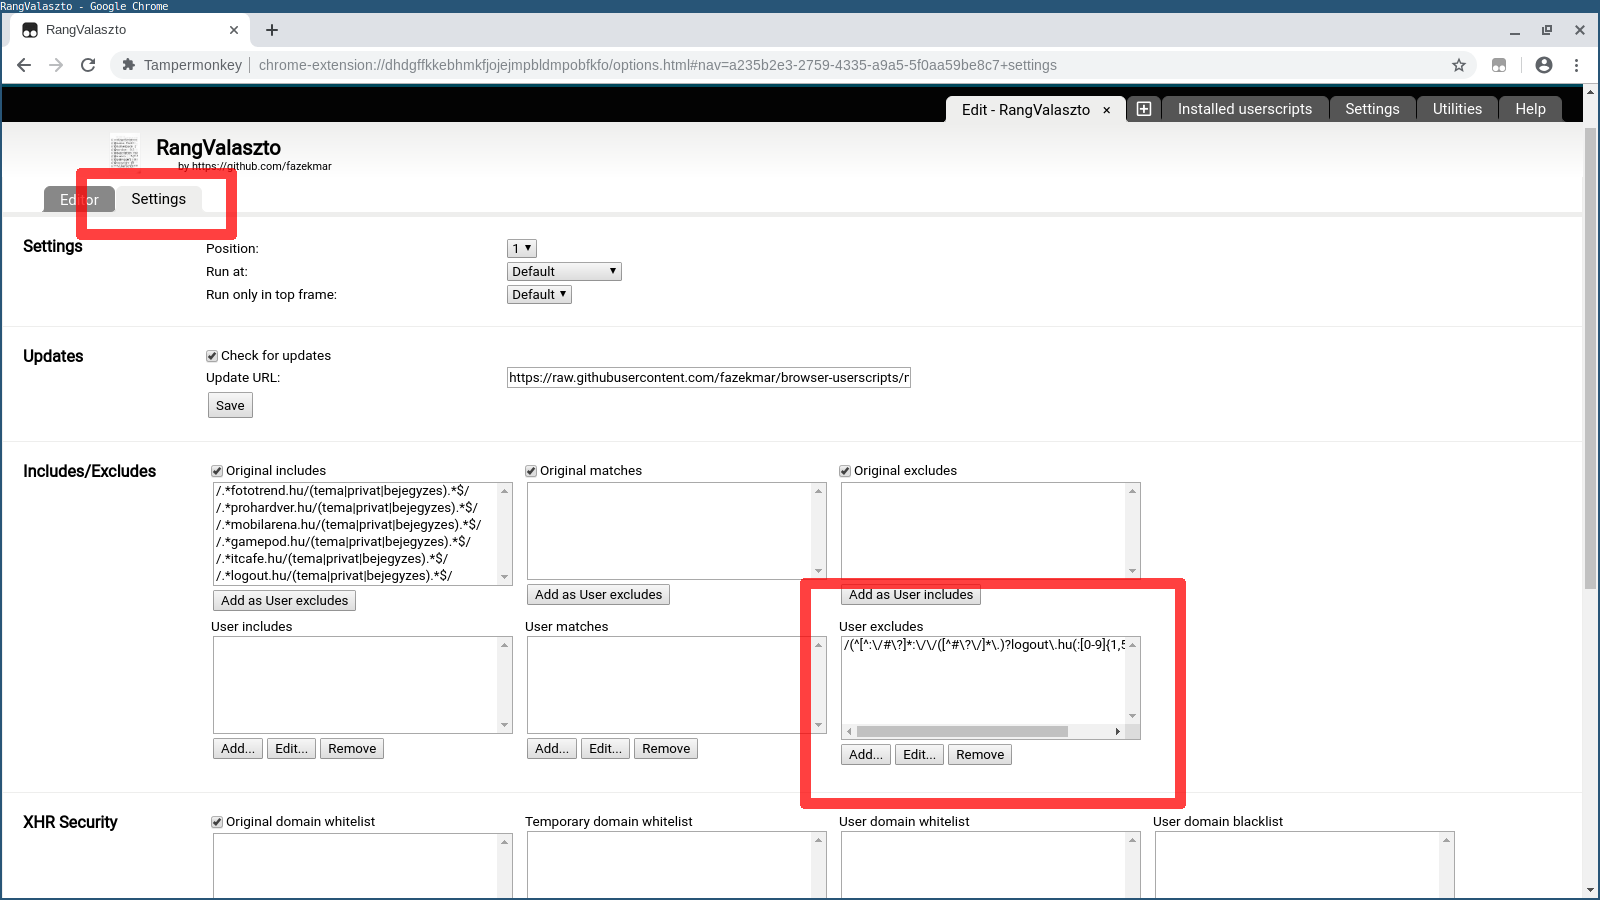Open the Help tab
Screen dimensions: 1600x900
click(1530, 109)
